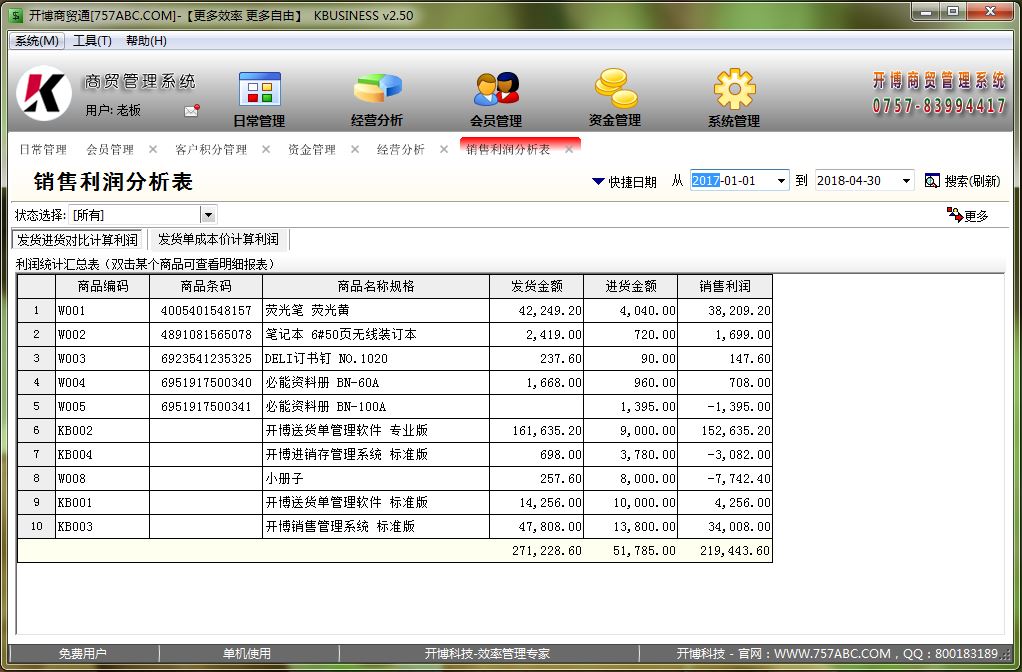The width and height of the screenshot is (1022, 672).
Task: Click the 商品条码 column header
Action: pyautogui.click(x=206, y=286)
